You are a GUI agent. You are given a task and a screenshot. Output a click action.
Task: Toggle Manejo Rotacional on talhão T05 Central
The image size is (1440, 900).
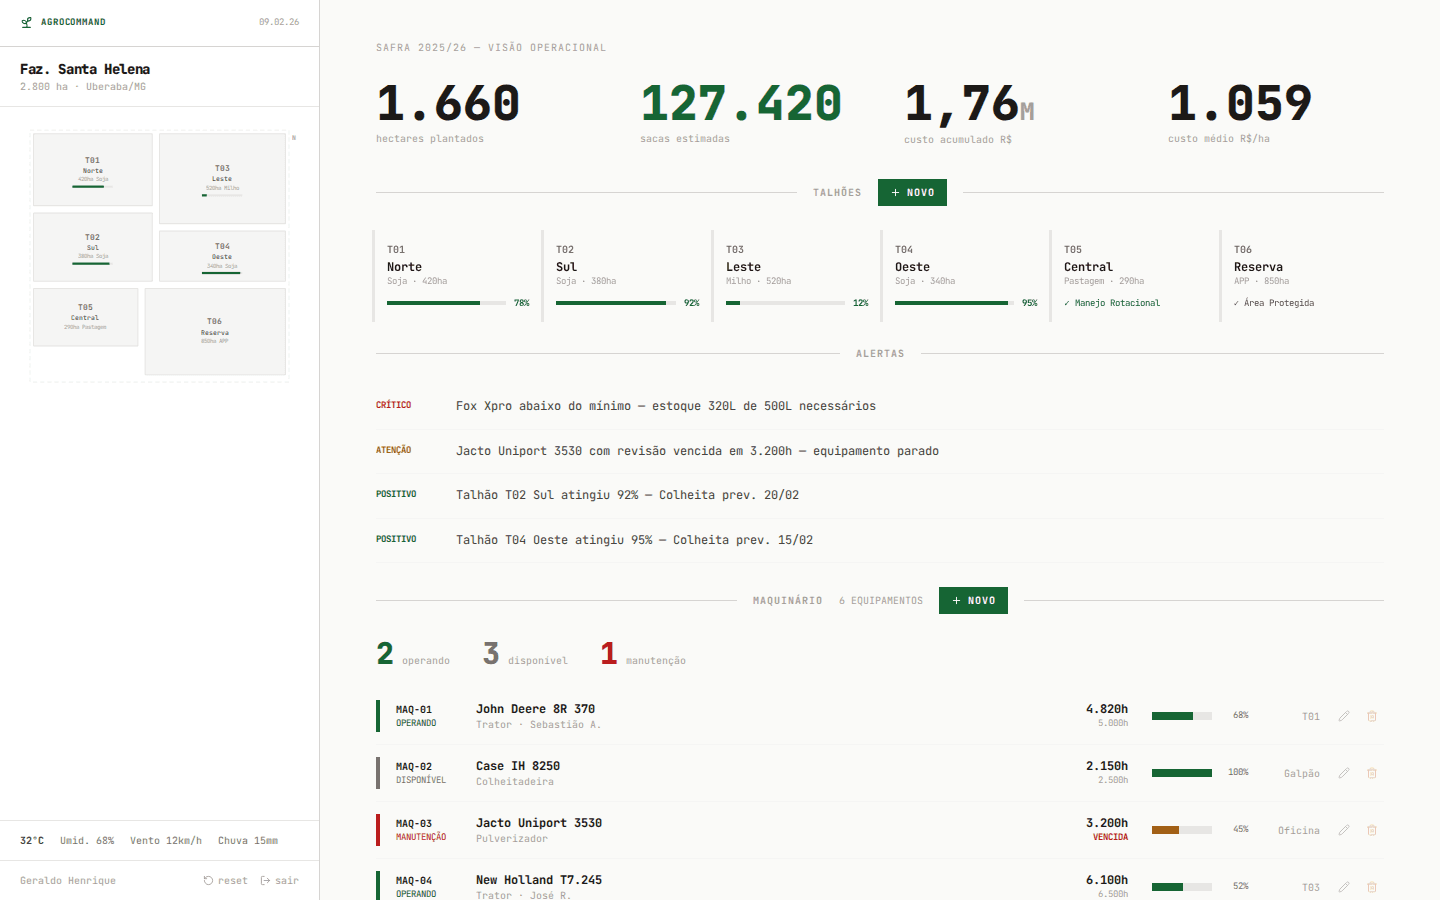pos(1112,302)
